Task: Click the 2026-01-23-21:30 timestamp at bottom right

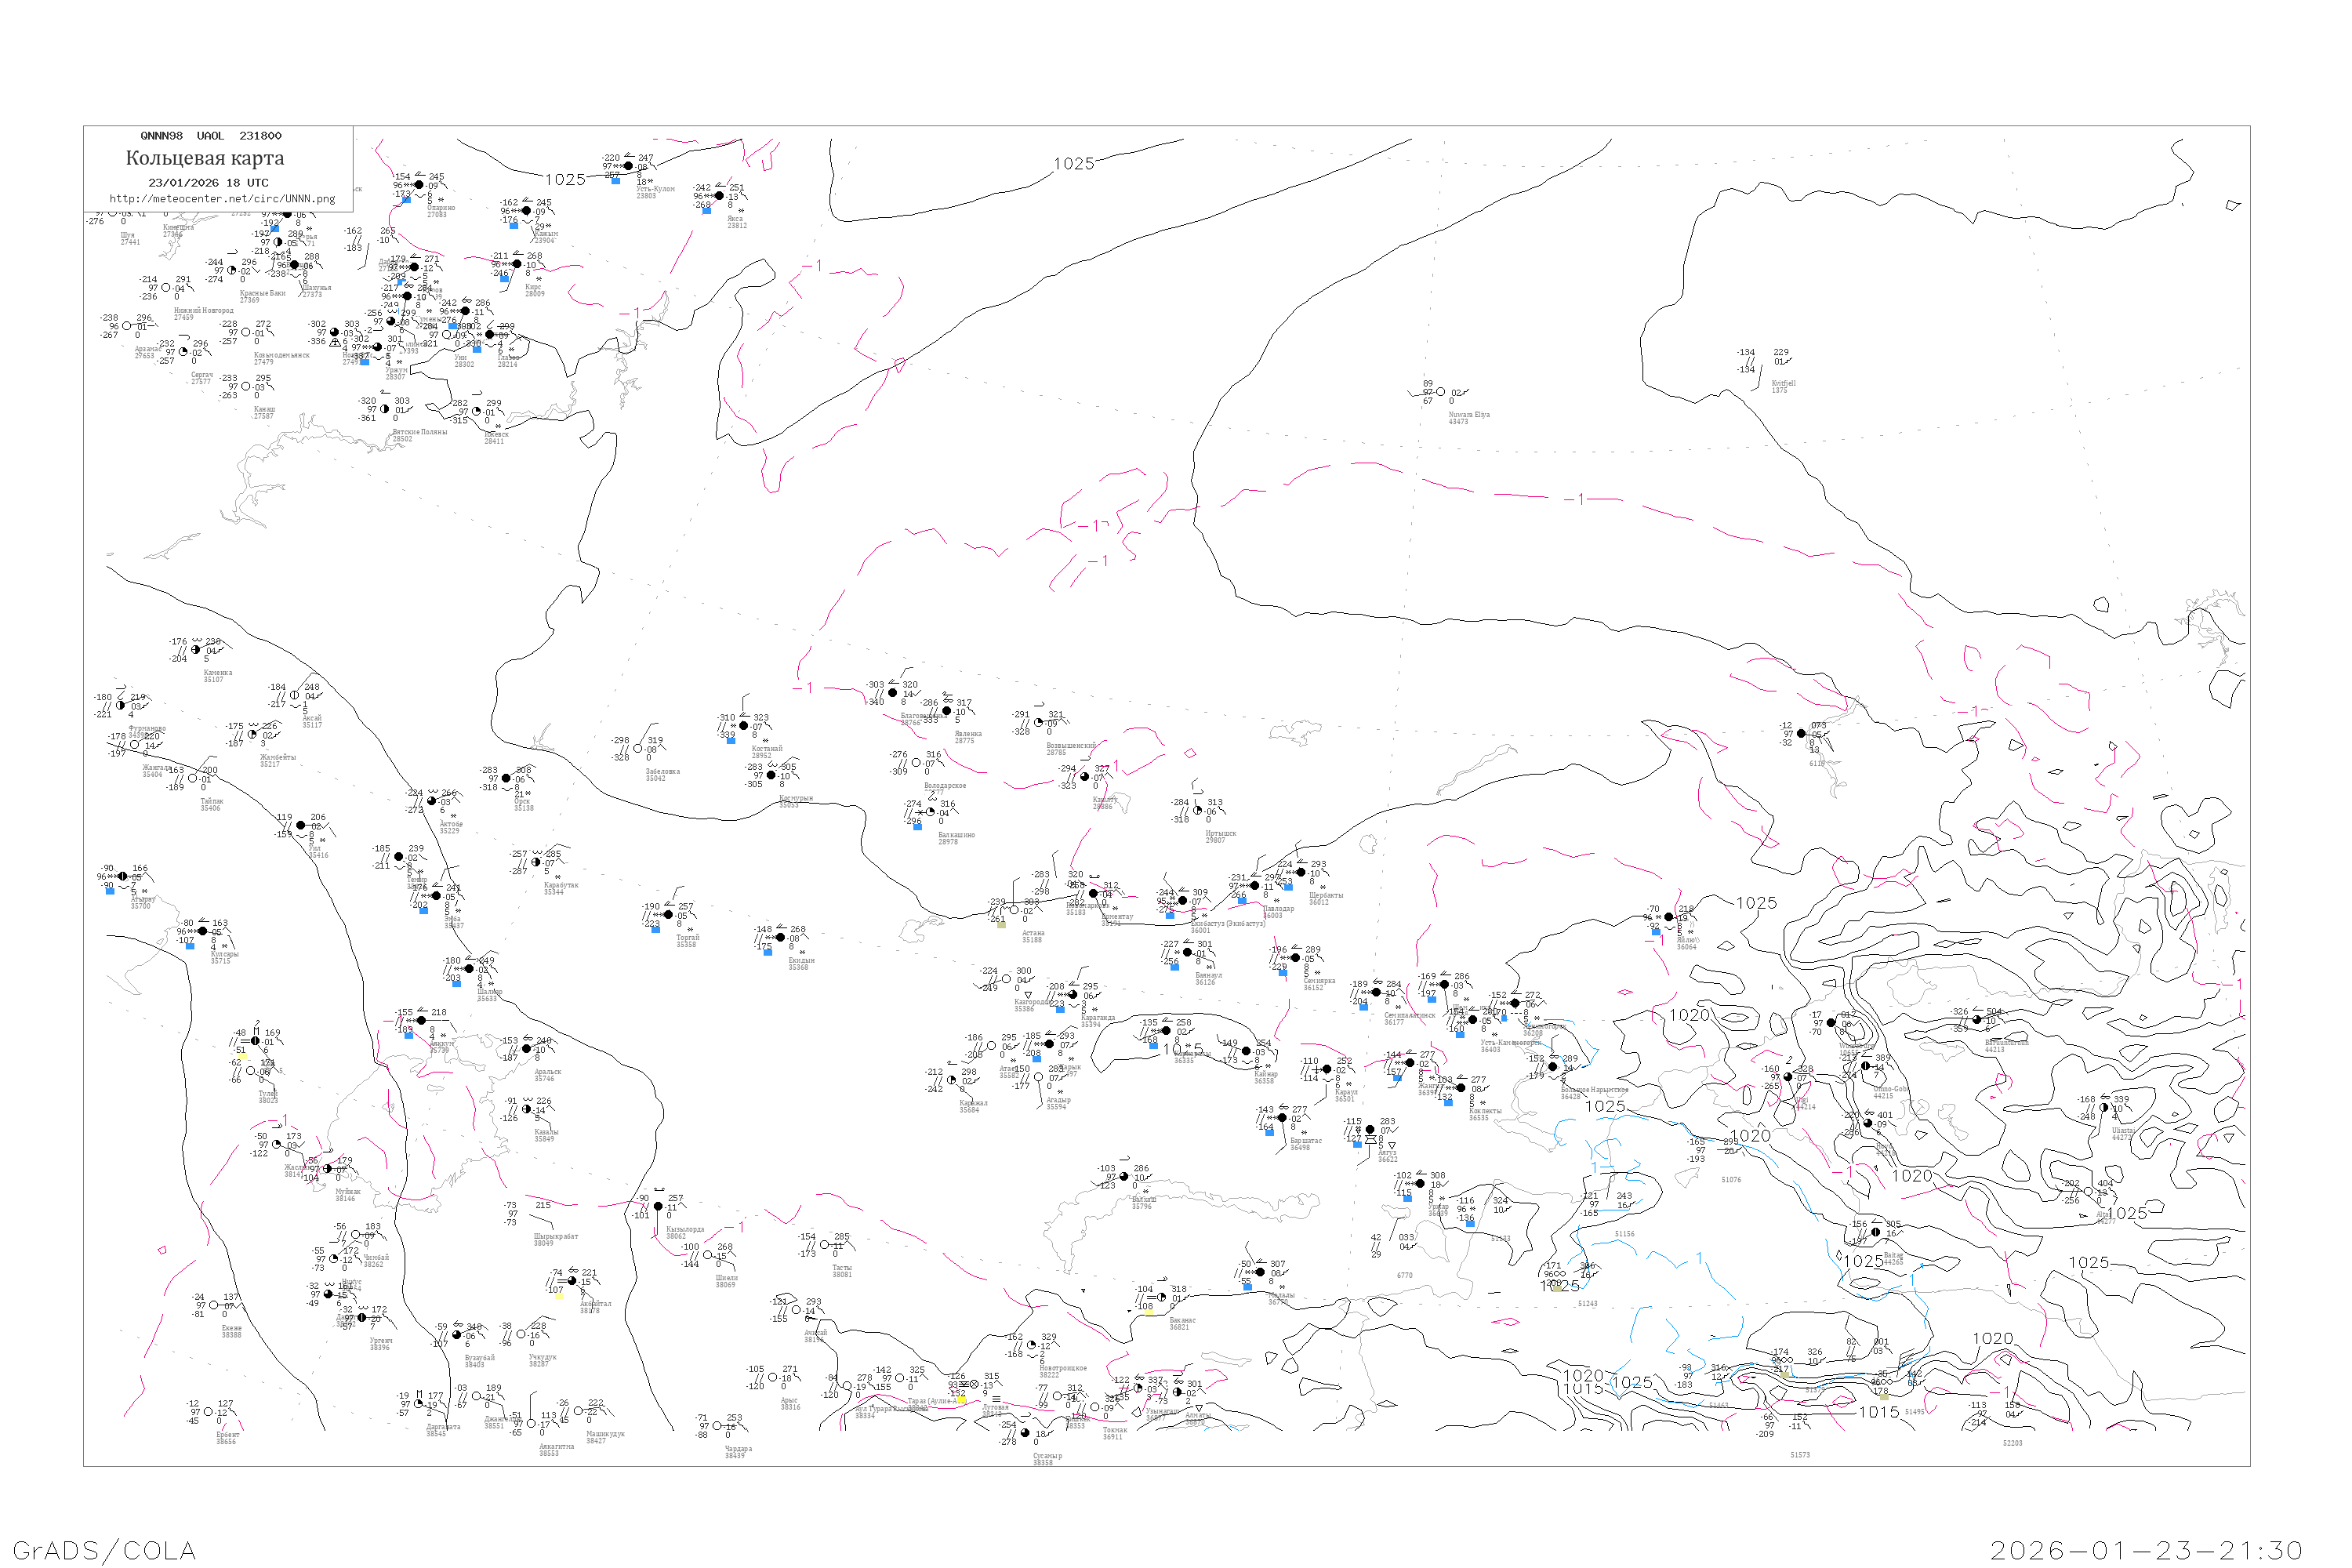Action: [x=2146, y=1550]
